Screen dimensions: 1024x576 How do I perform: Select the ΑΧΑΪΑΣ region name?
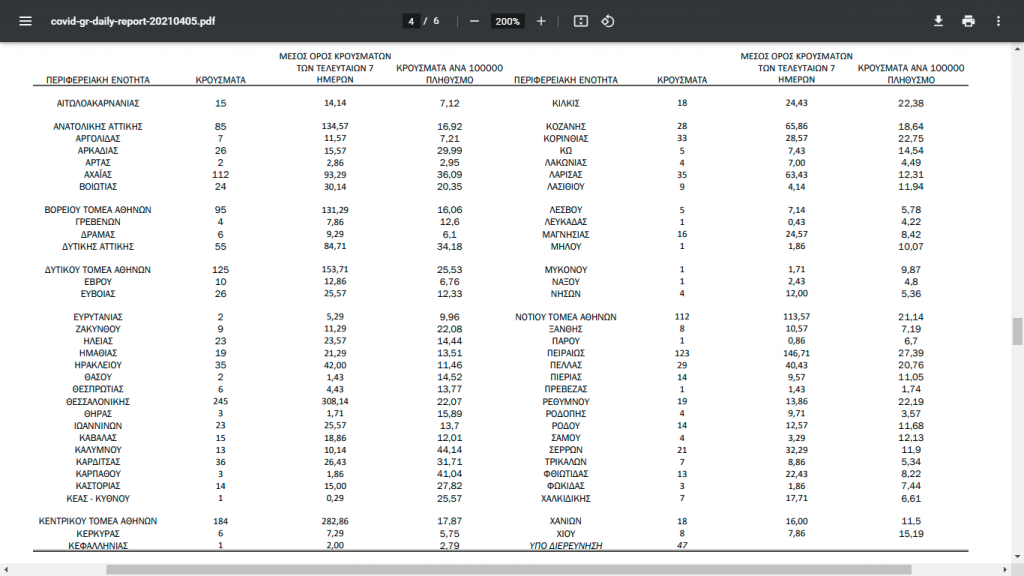tap(98, 174)
